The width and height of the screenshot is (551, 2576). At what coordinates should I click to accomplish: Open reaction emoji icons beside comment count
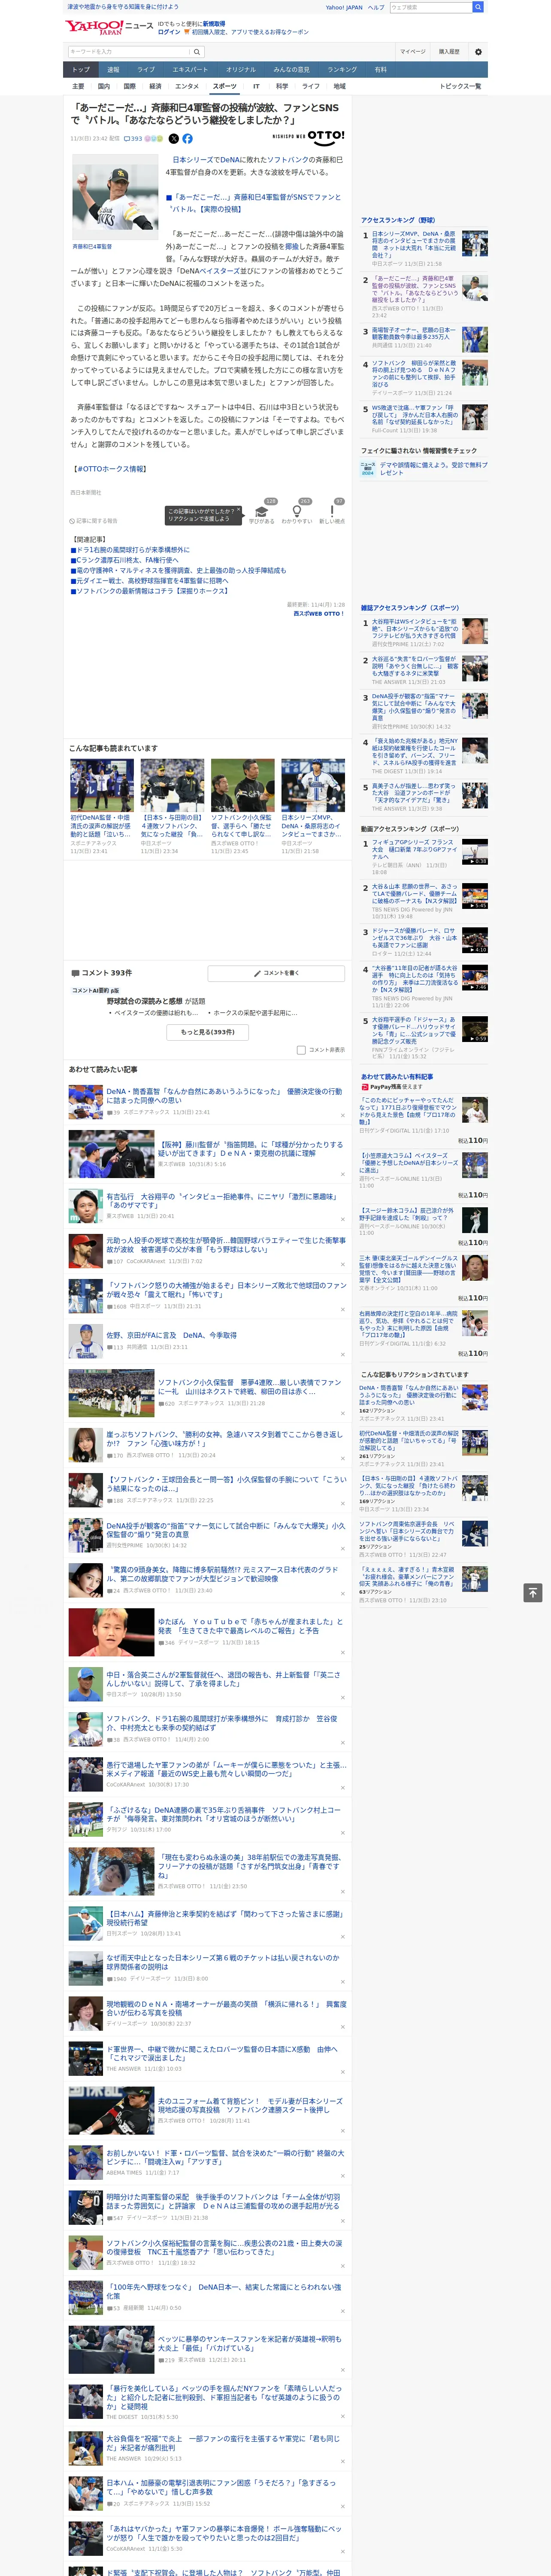(x=153, y=139)
